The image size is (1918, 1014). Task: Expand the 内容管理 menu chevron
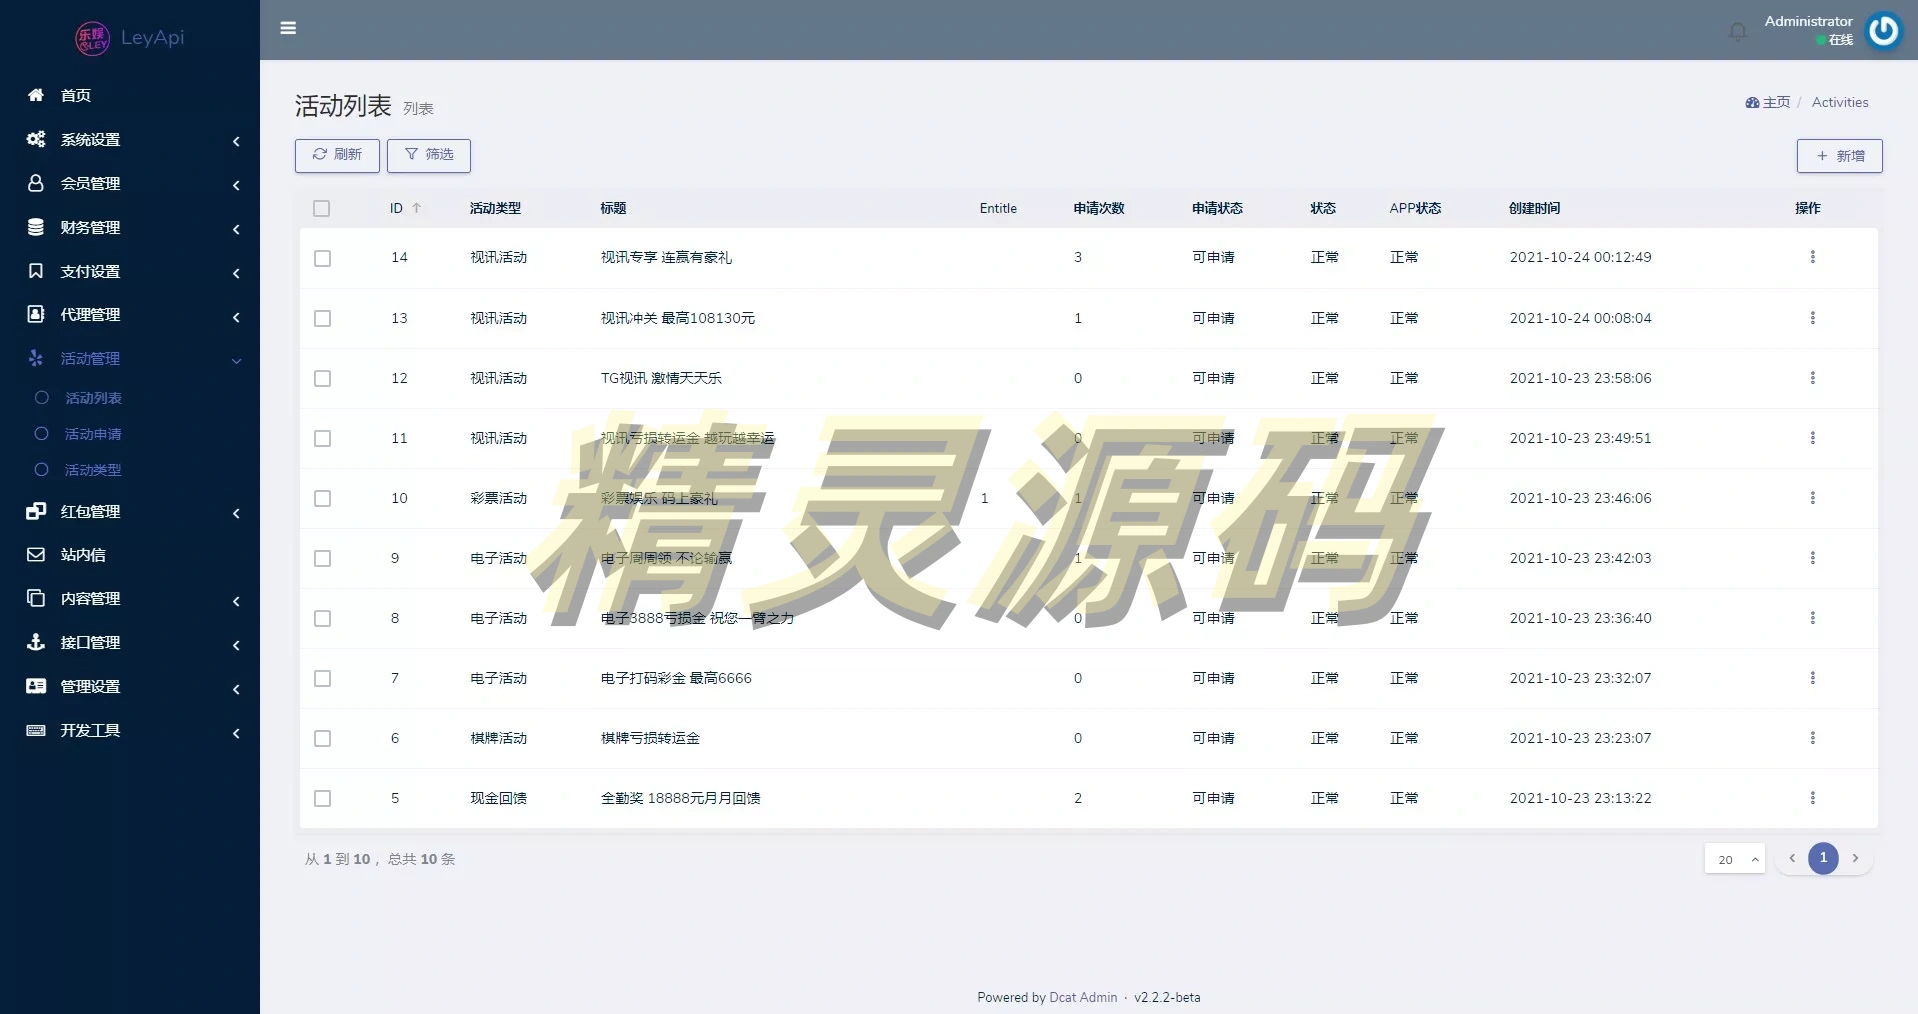(236, 601)
